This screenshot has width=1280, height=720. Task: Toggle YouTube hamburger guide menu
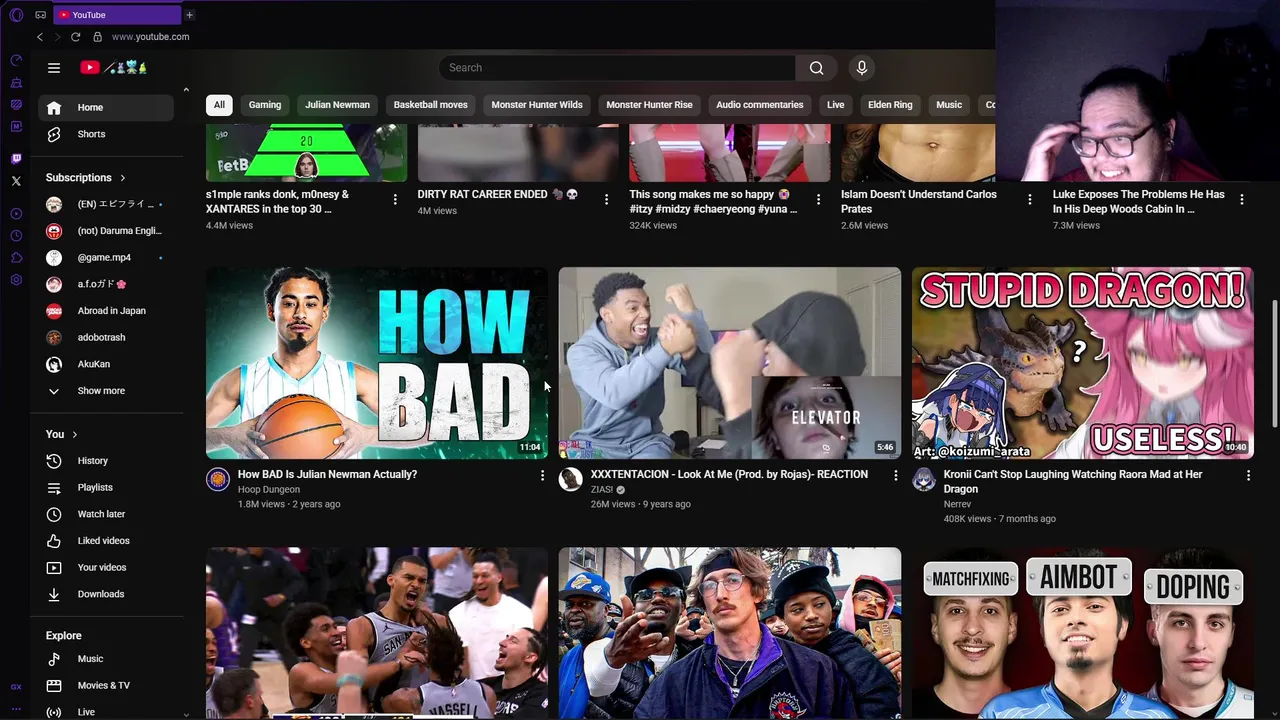coord(54,68)
